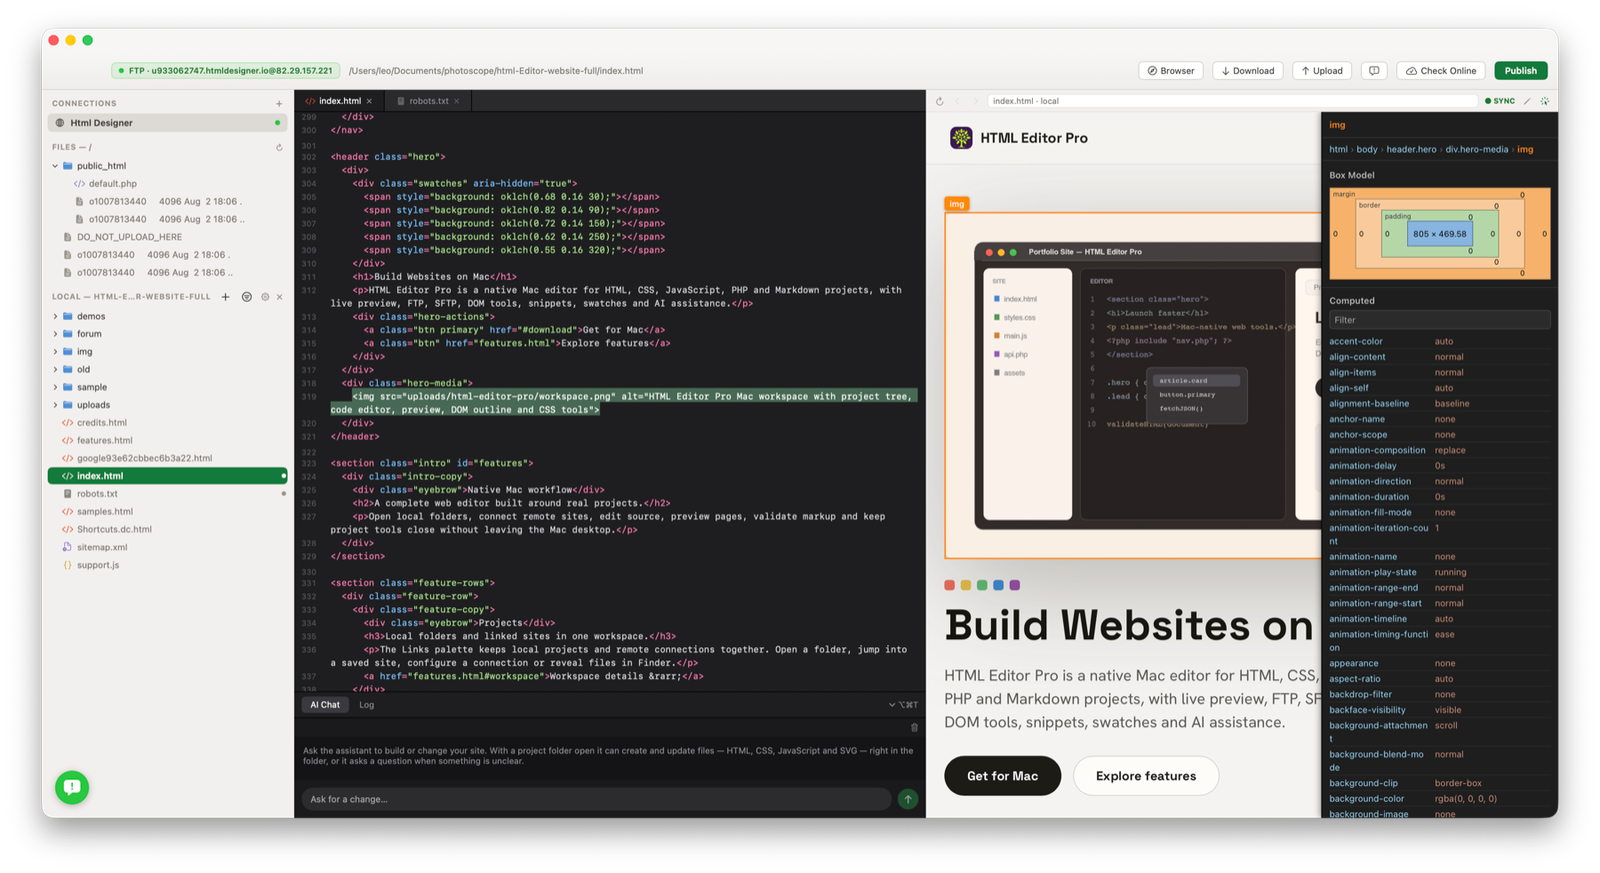Open the Log tab
1600x873 pixels.
pos(367,705)
